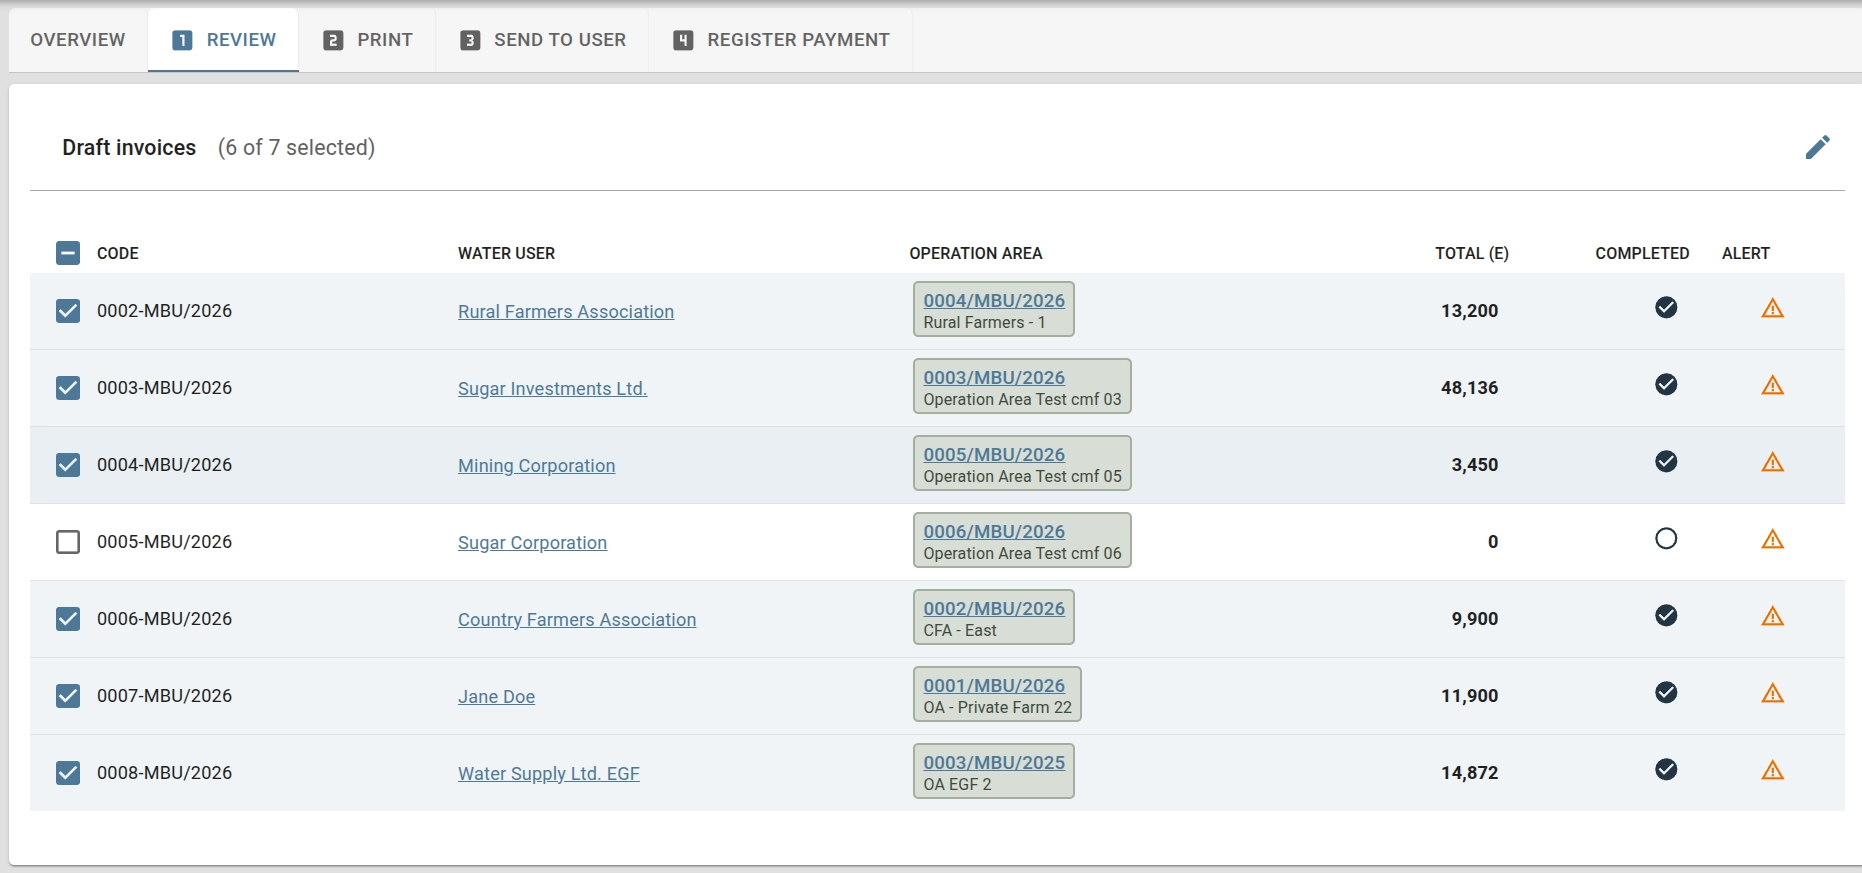This screenshot has height=873, width=1862.
Task: Click the pencil edit icon for Draft invoices
Action: point(1817,147)
